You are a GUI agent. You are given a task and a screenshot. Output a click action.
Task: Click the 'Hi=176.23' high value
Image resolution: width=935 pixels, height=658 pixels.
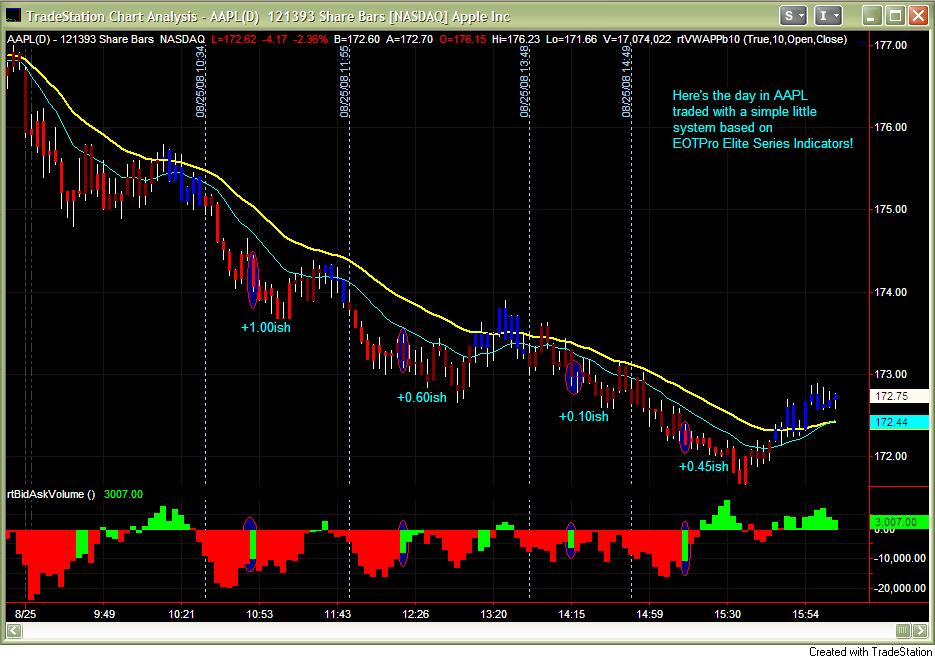tap(516, 39)
